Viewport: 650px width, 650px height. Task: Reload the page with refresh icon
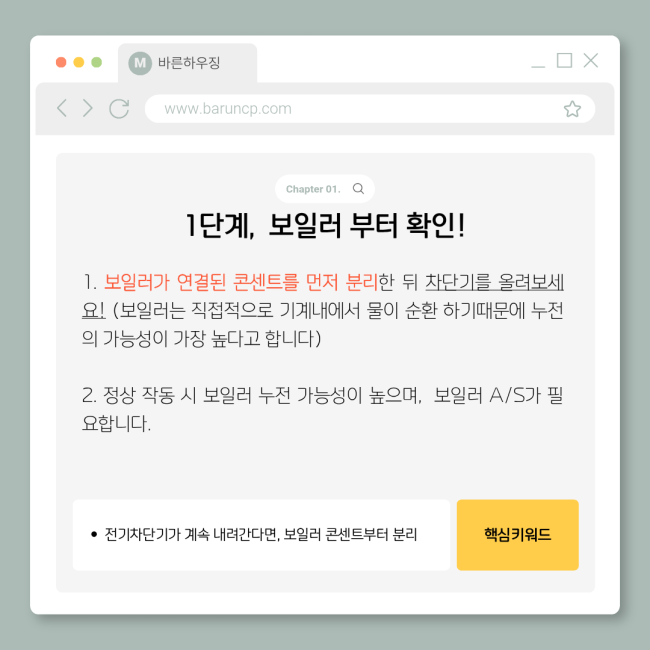coord(119,109)
